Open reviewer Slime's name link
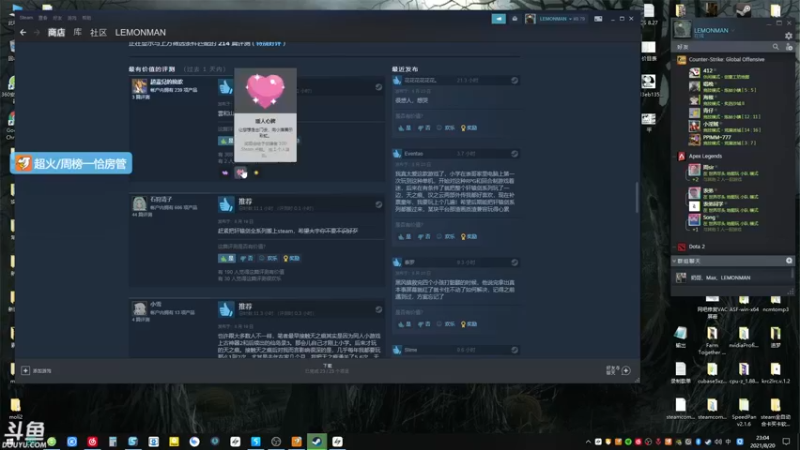The height and width of the screenshot is (450, 800). tap(411, 350)
